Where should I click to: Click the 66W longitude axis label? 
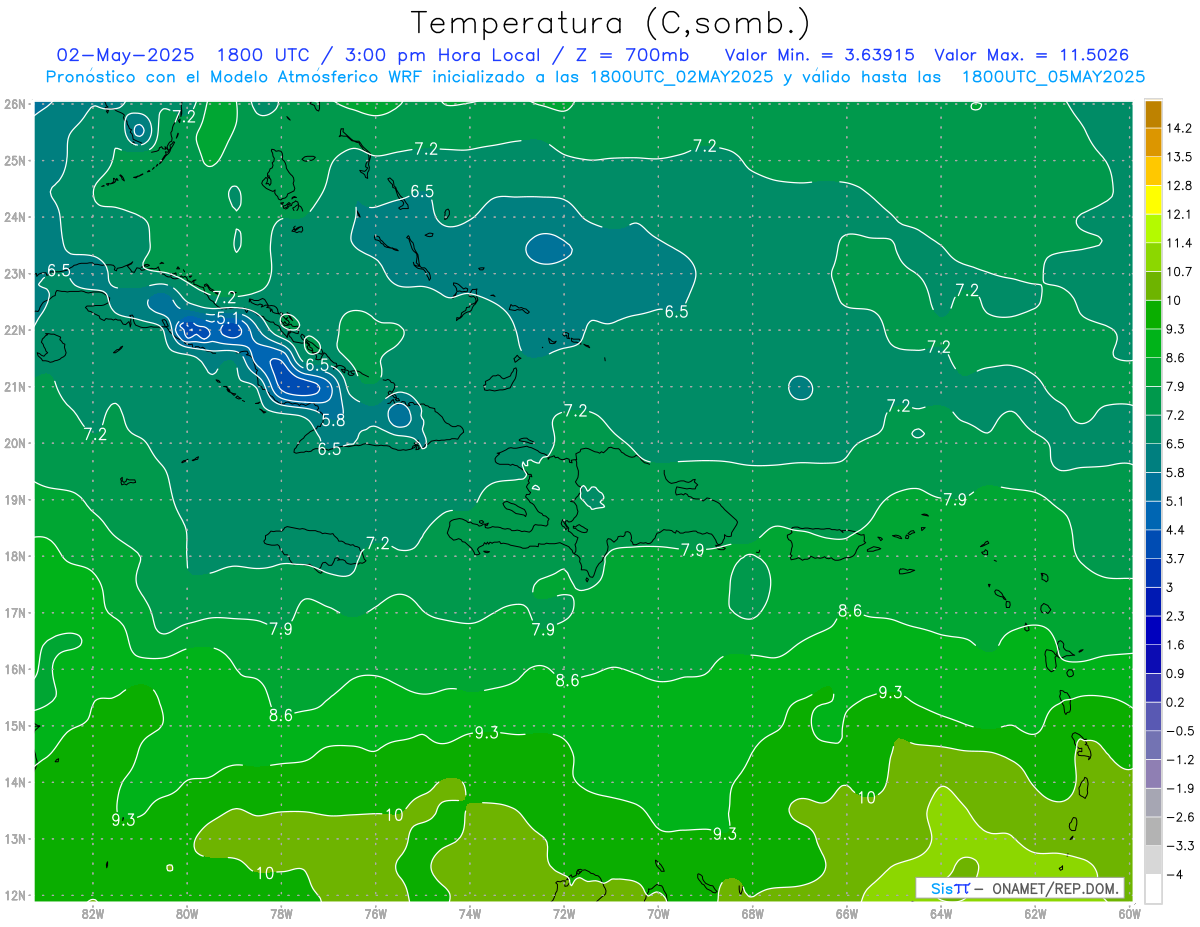pos(846,912)
